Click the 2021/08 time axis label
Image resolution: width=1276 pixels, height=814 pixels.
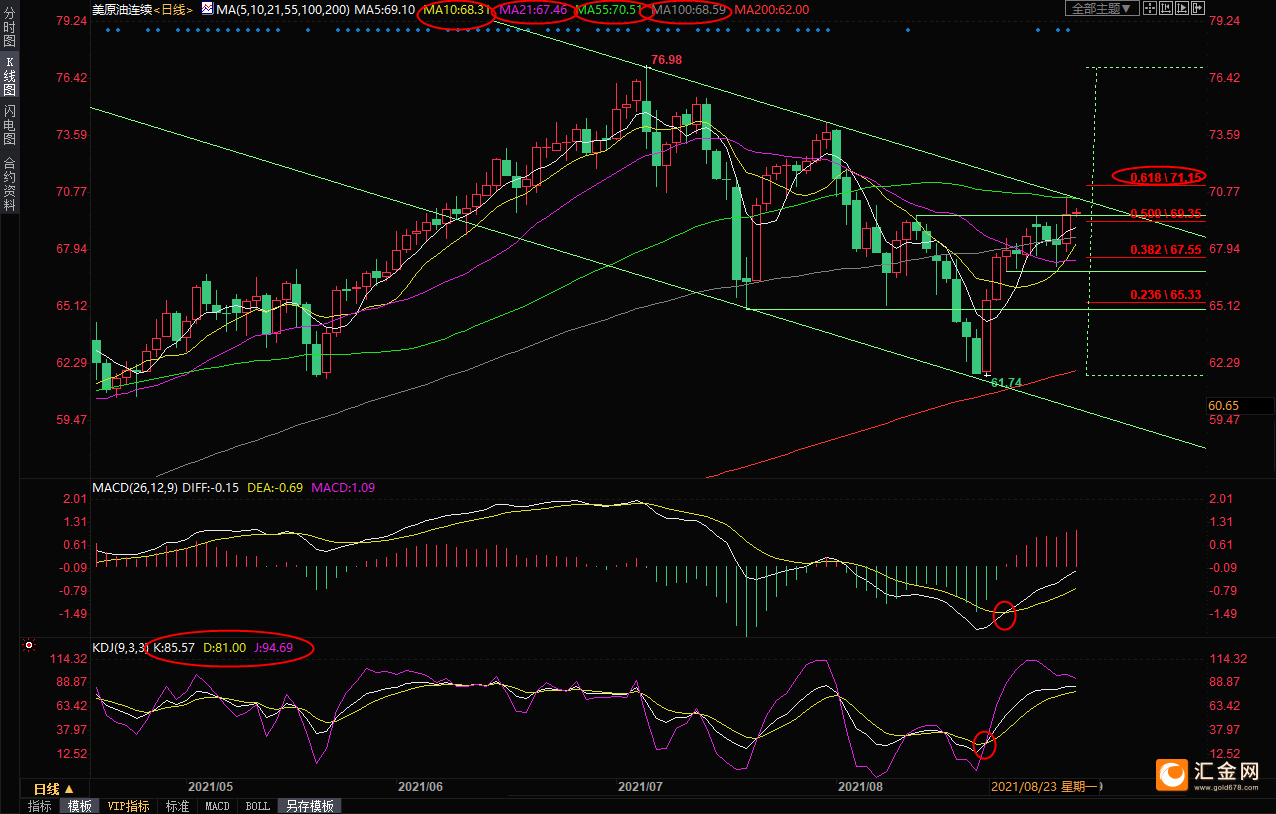click(x=861, y=787)
